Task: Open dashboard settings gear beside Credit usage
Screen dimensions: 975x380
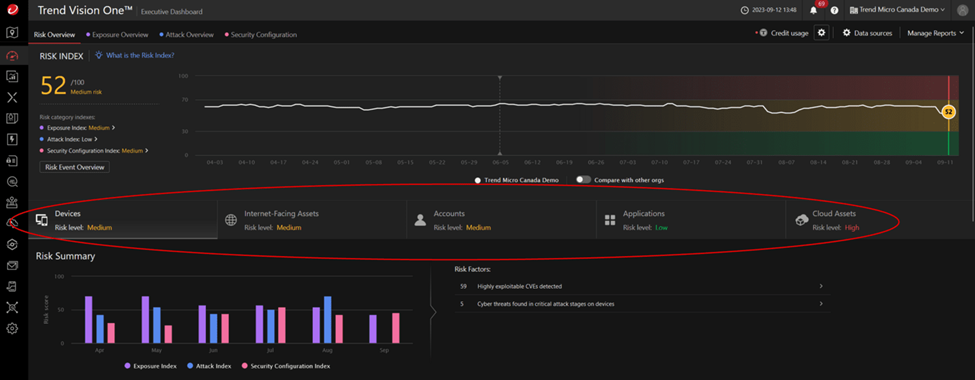Action: click(x=821, y=33)
